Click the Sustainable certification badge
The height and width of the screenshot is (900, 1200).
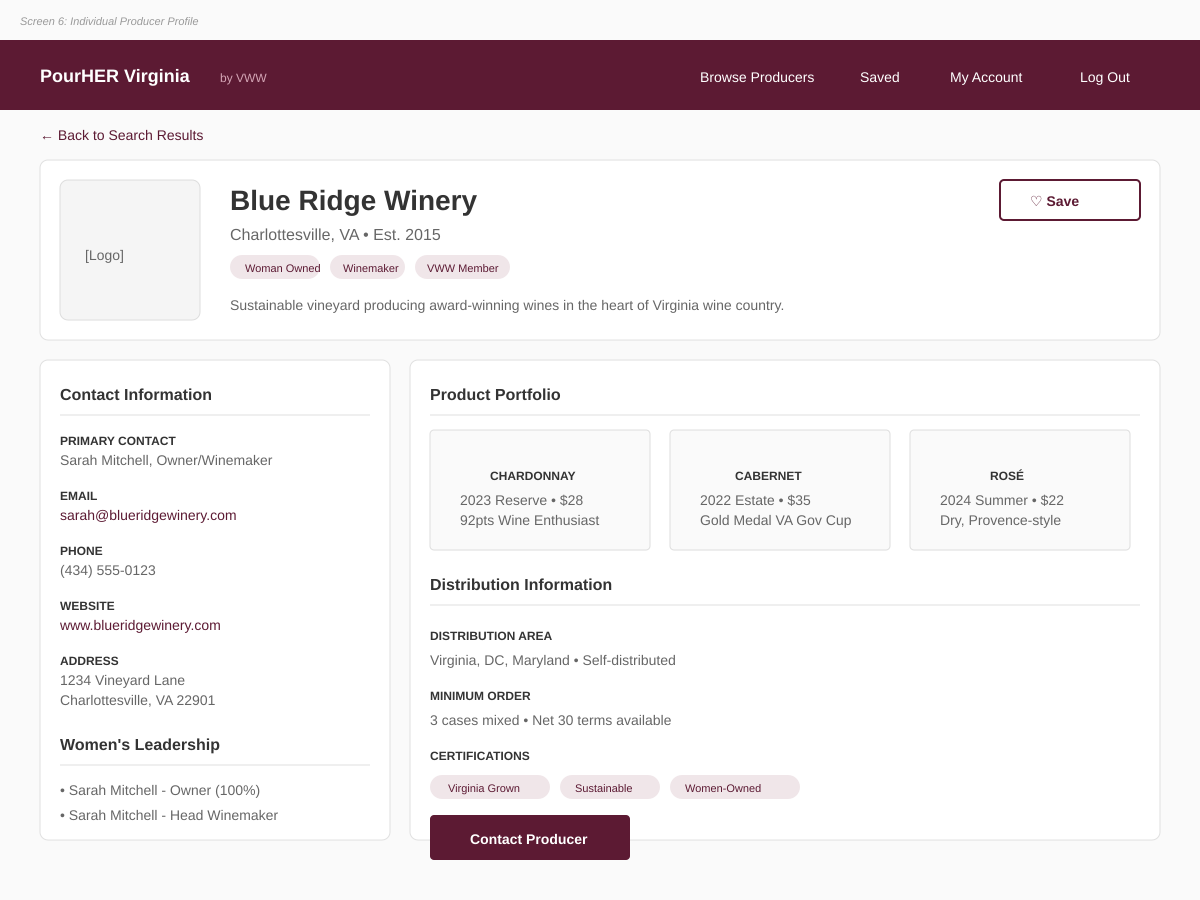point(610,787)
